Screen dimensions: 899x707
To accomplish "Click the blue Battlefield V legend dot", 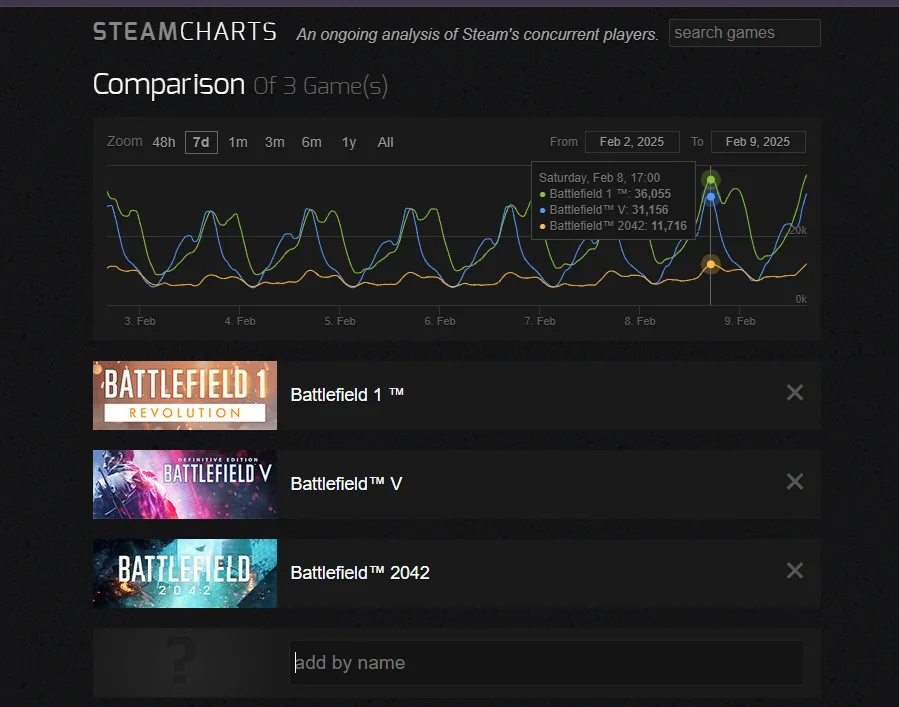I will coord(540,210).
